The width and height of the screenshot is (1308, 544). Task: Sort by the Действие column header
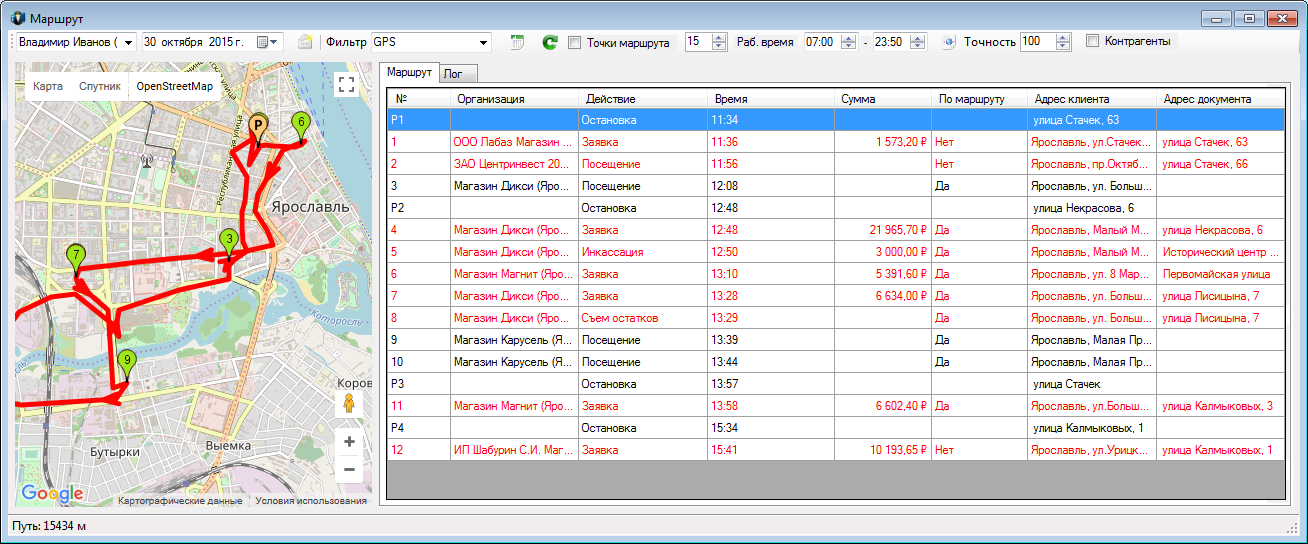pos(643,99)
